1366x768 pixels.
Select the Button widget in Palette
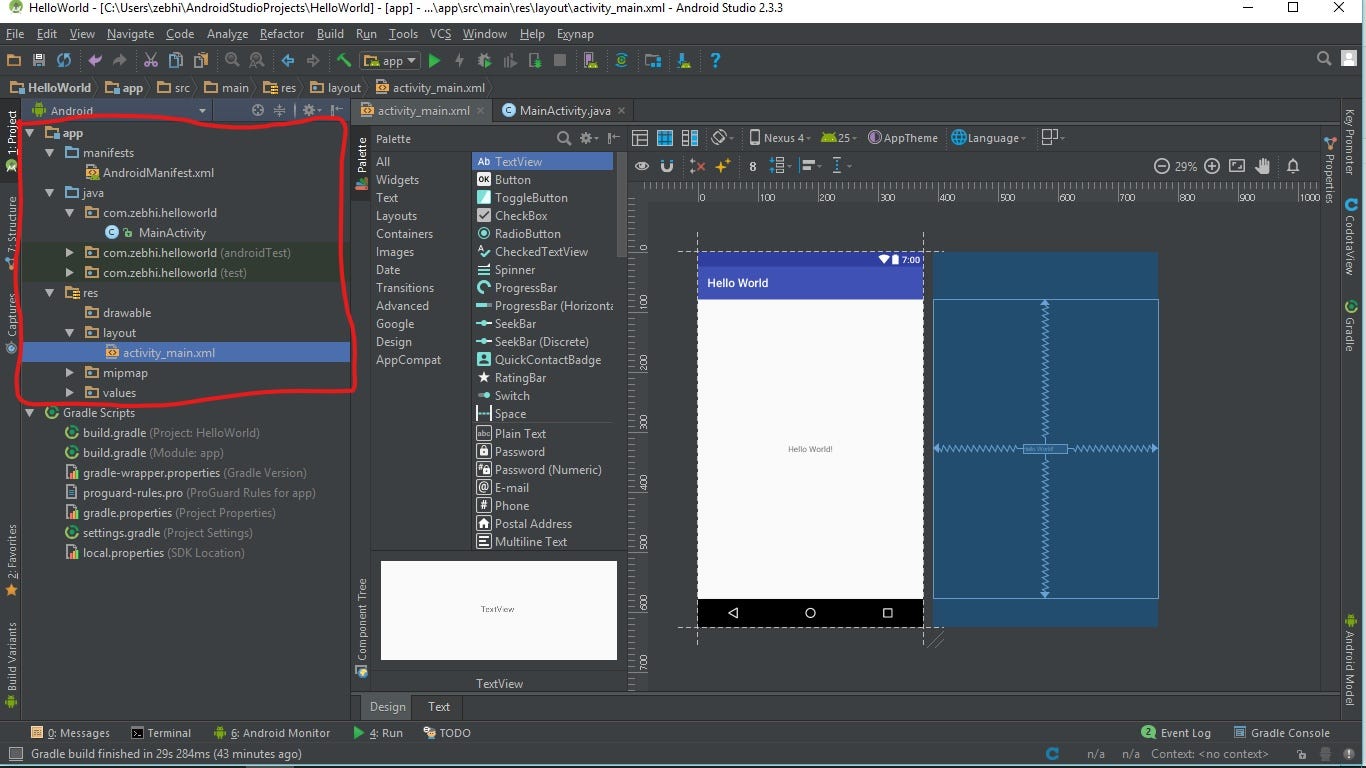[x=512, y=180]
